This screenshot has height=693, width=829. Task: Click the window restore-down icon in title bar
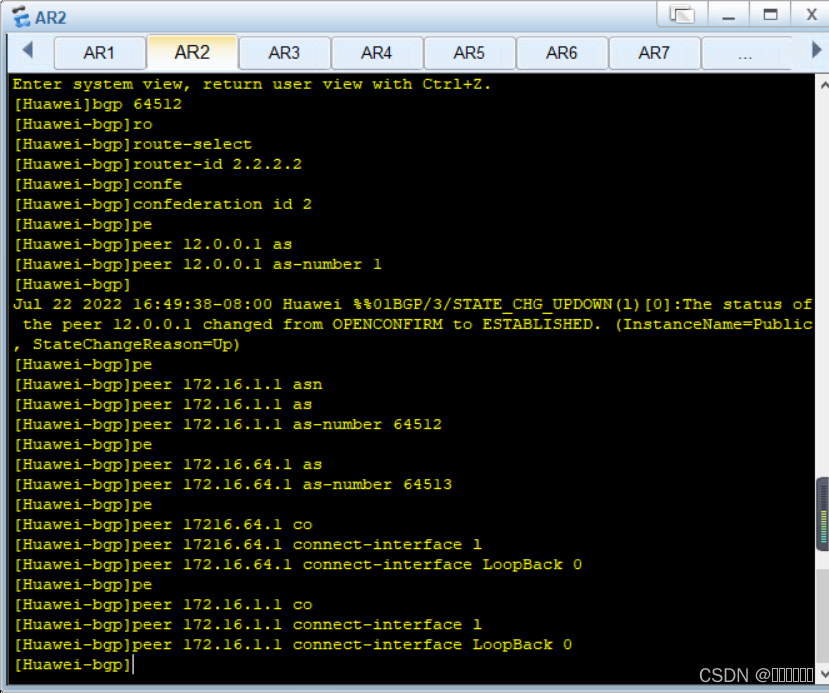pos(683,14)
